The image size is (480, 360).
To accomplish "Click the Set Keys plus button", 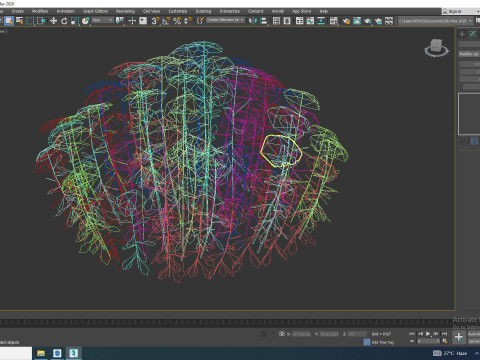I will [459, 337].
